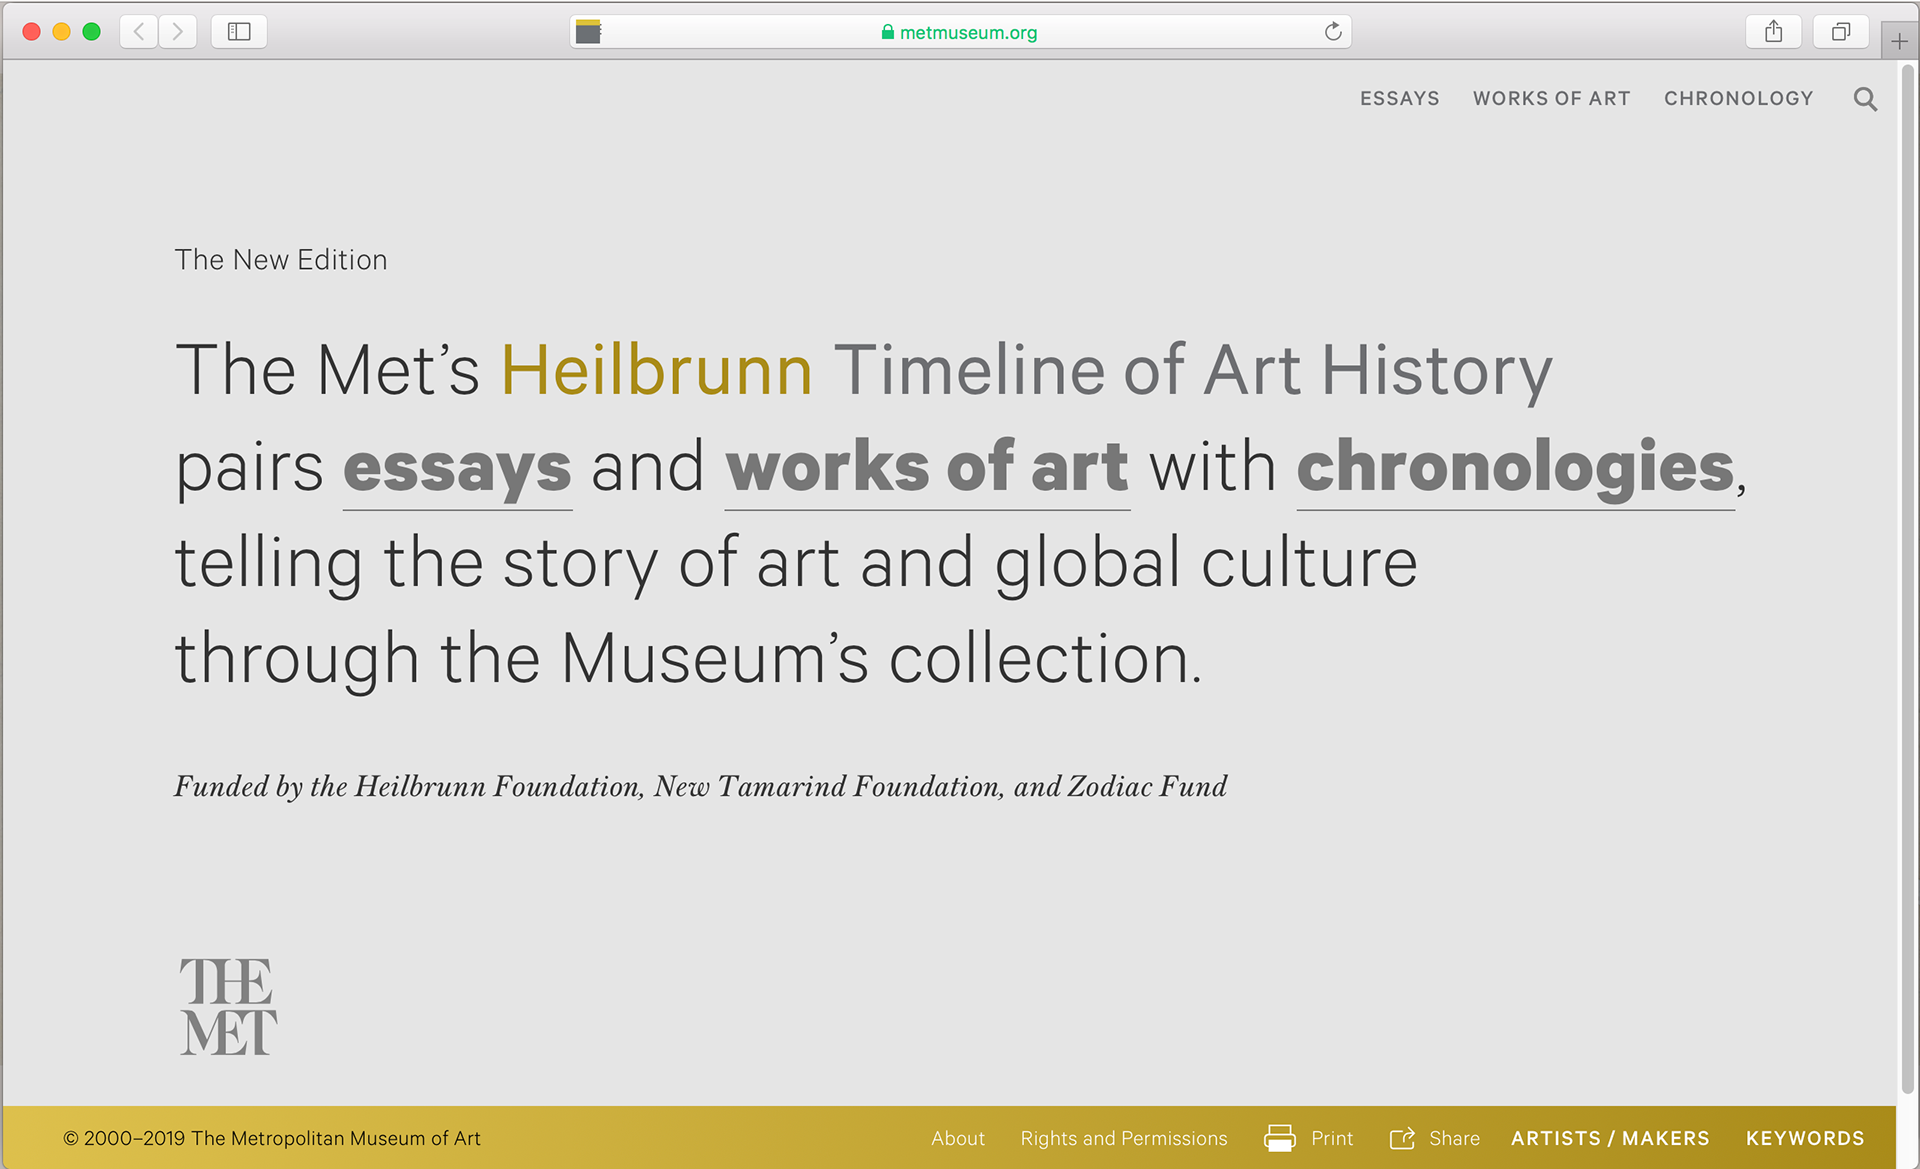
Task: Open the Works of Art navigation item
Action: 1551,99
